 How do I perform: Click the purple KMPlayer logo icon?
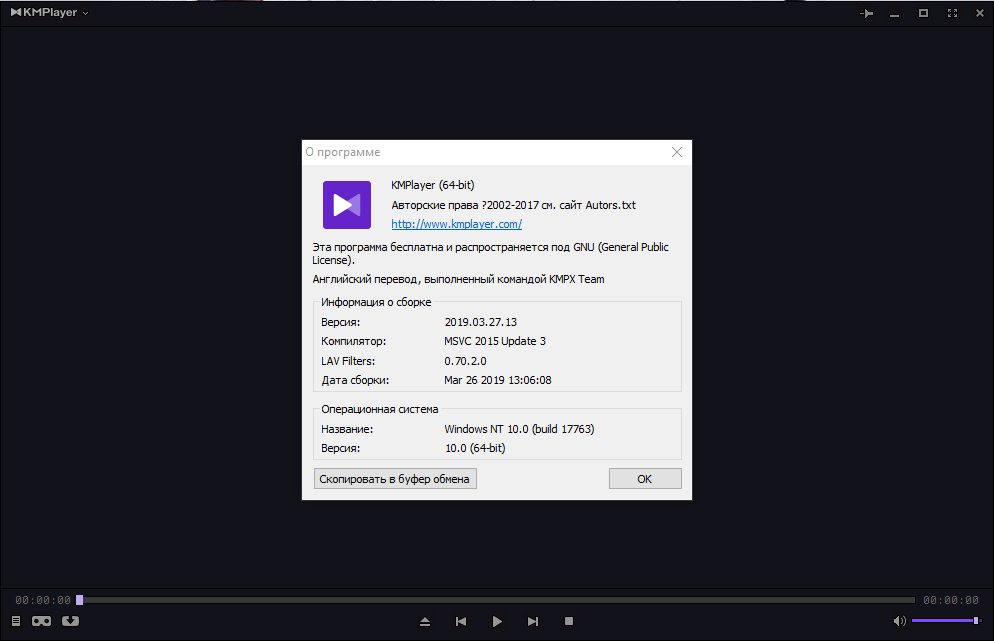(x=347, y=205)
